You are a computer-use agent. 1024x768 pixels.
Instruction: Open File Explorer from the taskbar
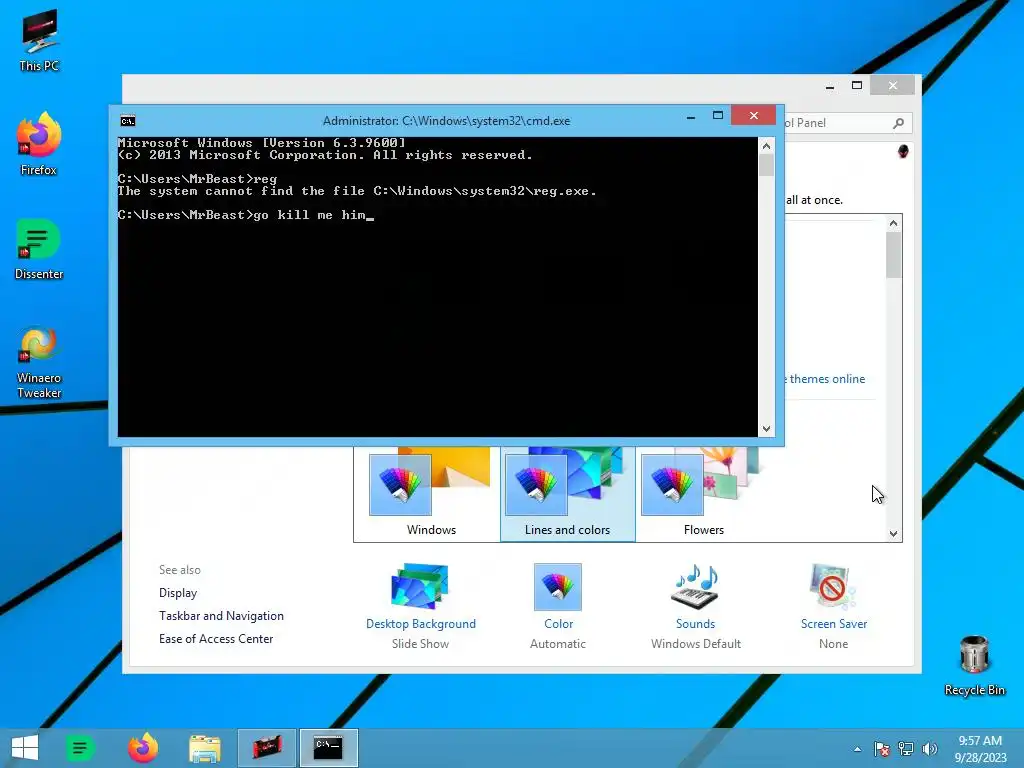point(204,748)
